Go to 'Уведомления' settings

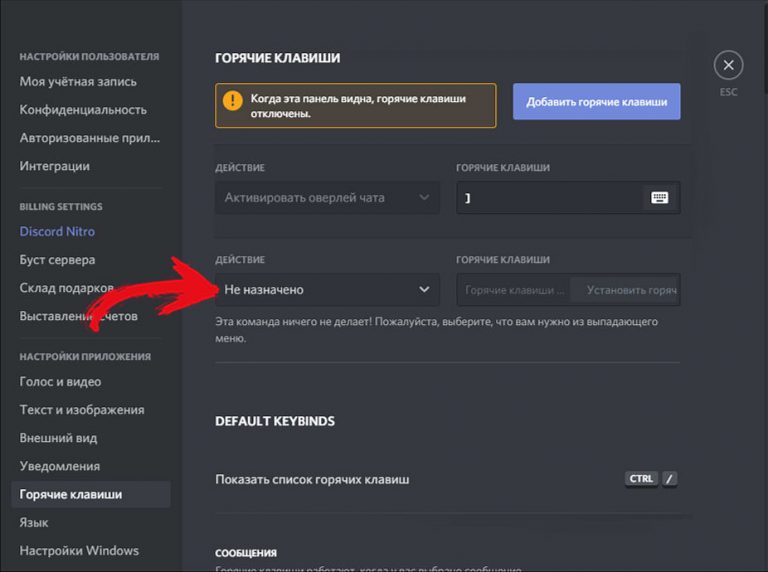[60, 466]
